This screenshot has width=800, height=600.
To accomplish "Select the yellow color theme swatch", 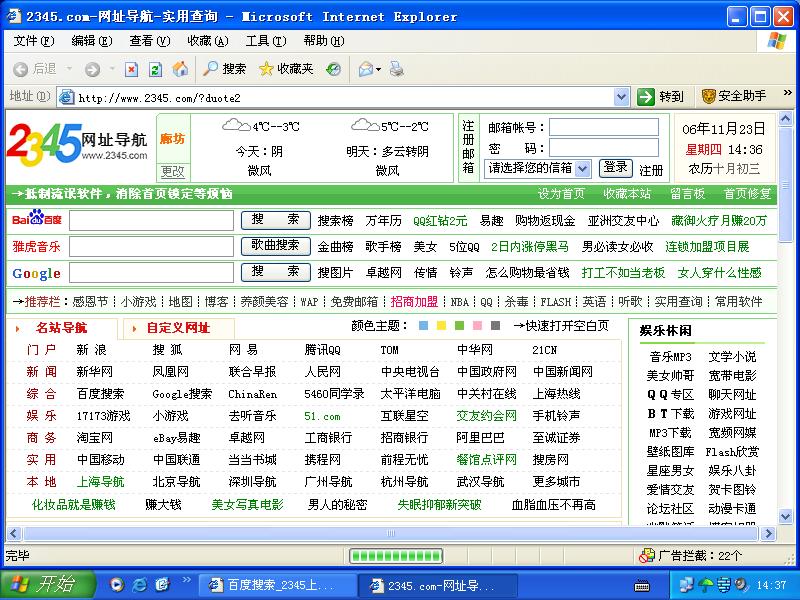I will 441,326.
